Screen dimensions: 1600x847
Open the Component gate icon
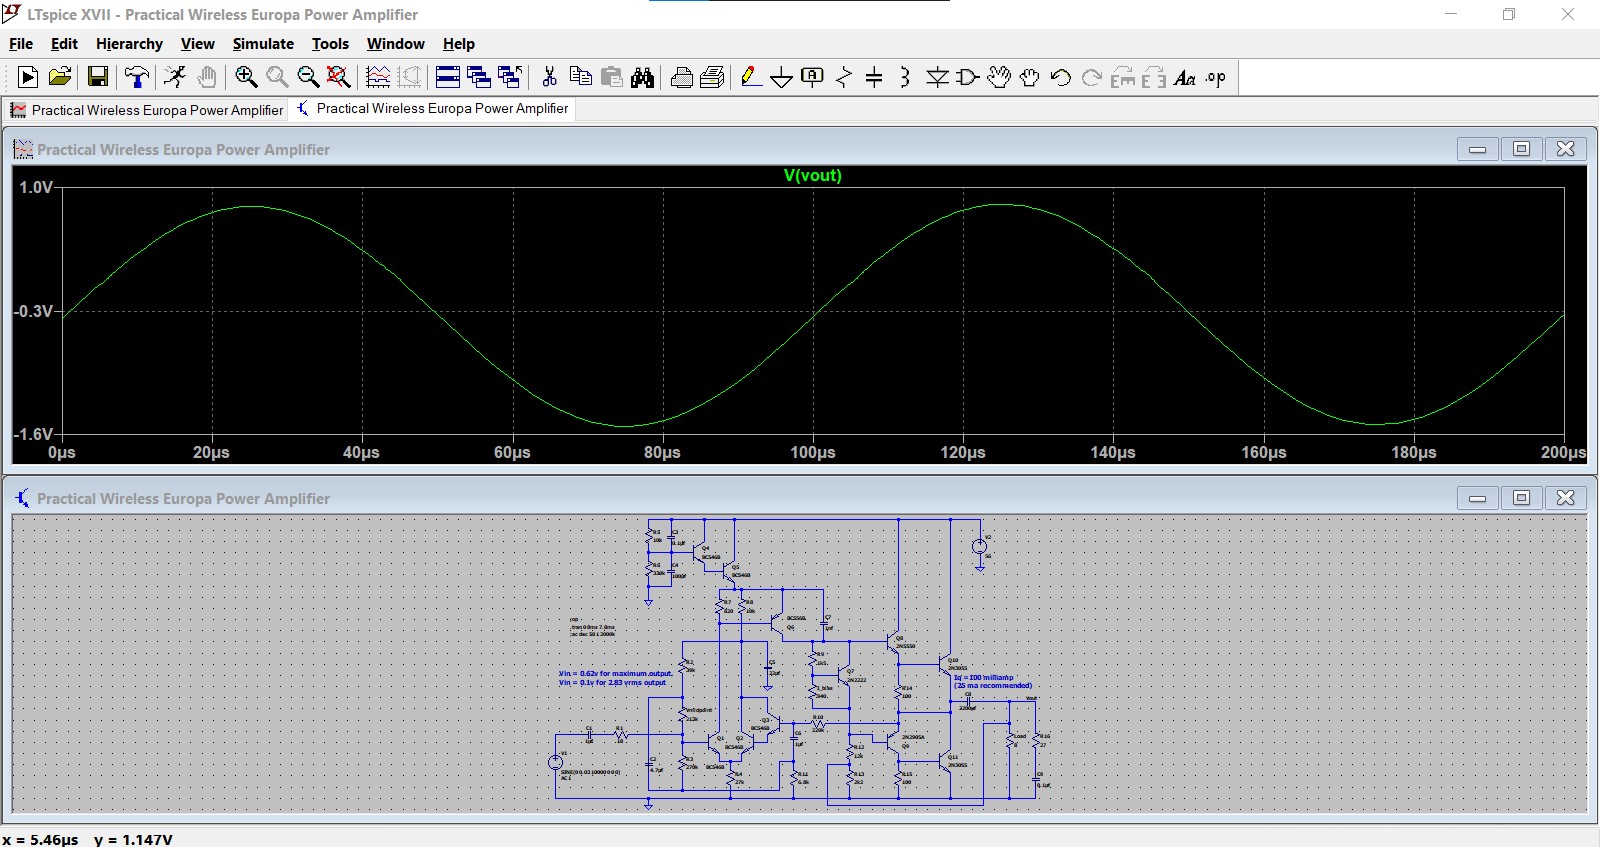(968, 77)
